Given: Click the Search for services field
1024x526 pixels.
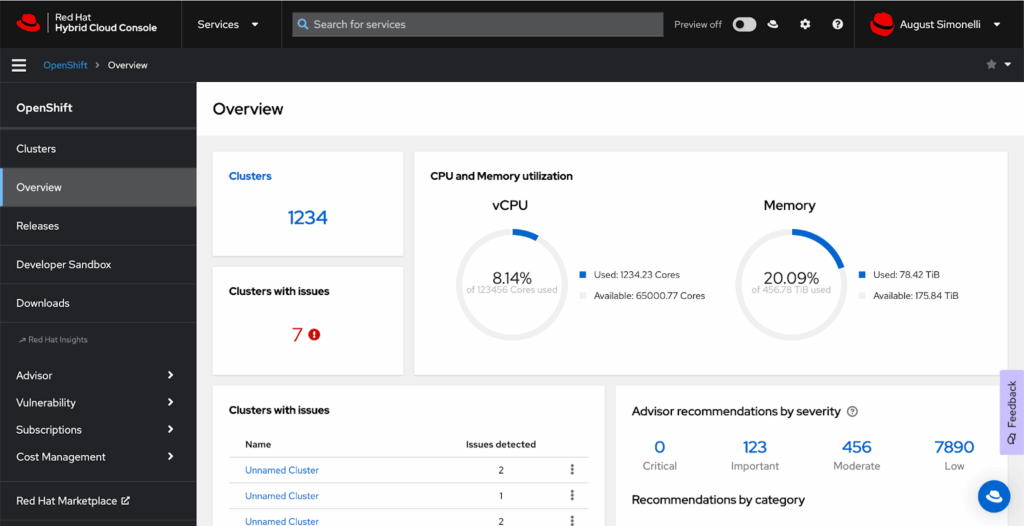Looking at the screenshot, I should (478, 24).
